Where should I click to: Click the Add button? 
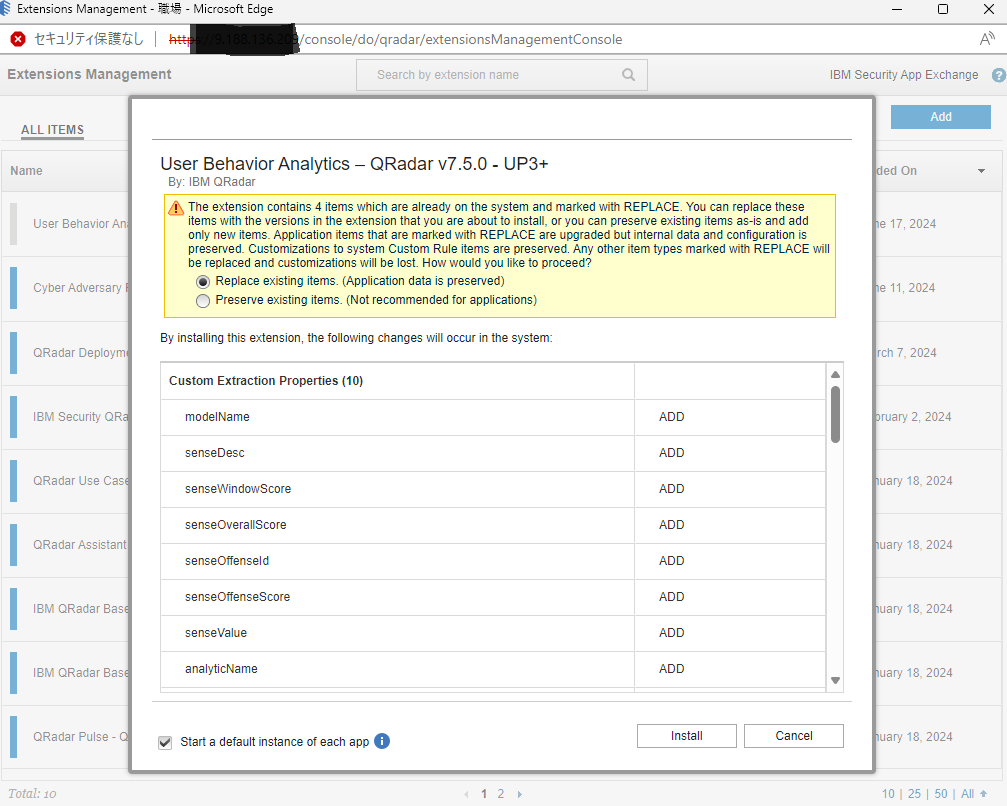(x=941, y=117)
